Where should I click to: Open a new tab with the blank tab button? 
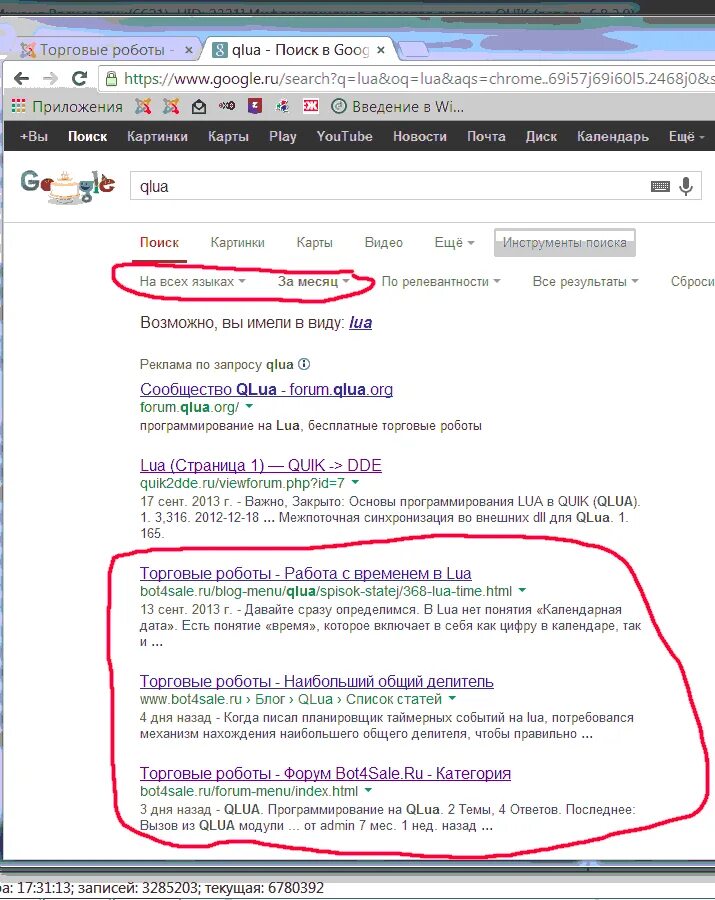pos(413,51)
